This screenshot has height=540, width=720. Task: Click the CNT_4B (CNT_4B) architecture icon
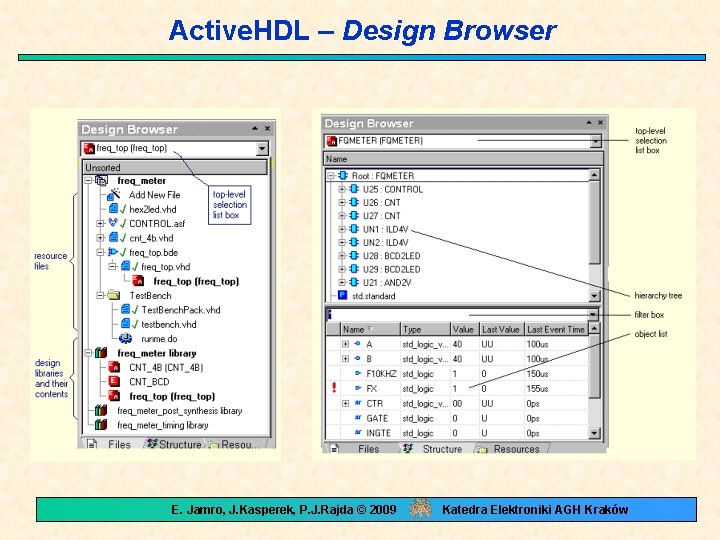114,367
